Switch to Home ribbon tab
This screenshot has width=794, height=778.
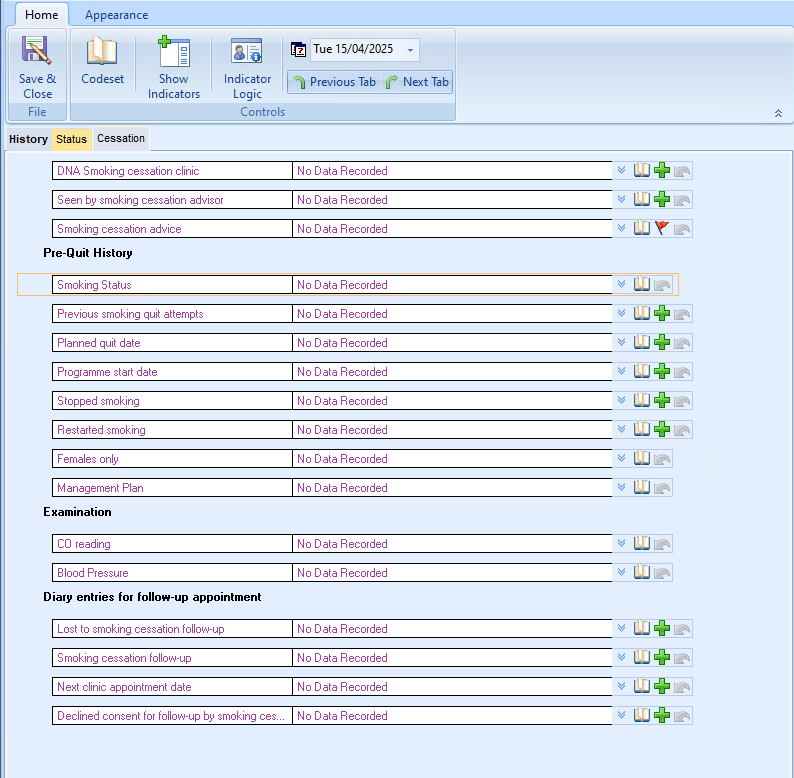tap(42, 15)
